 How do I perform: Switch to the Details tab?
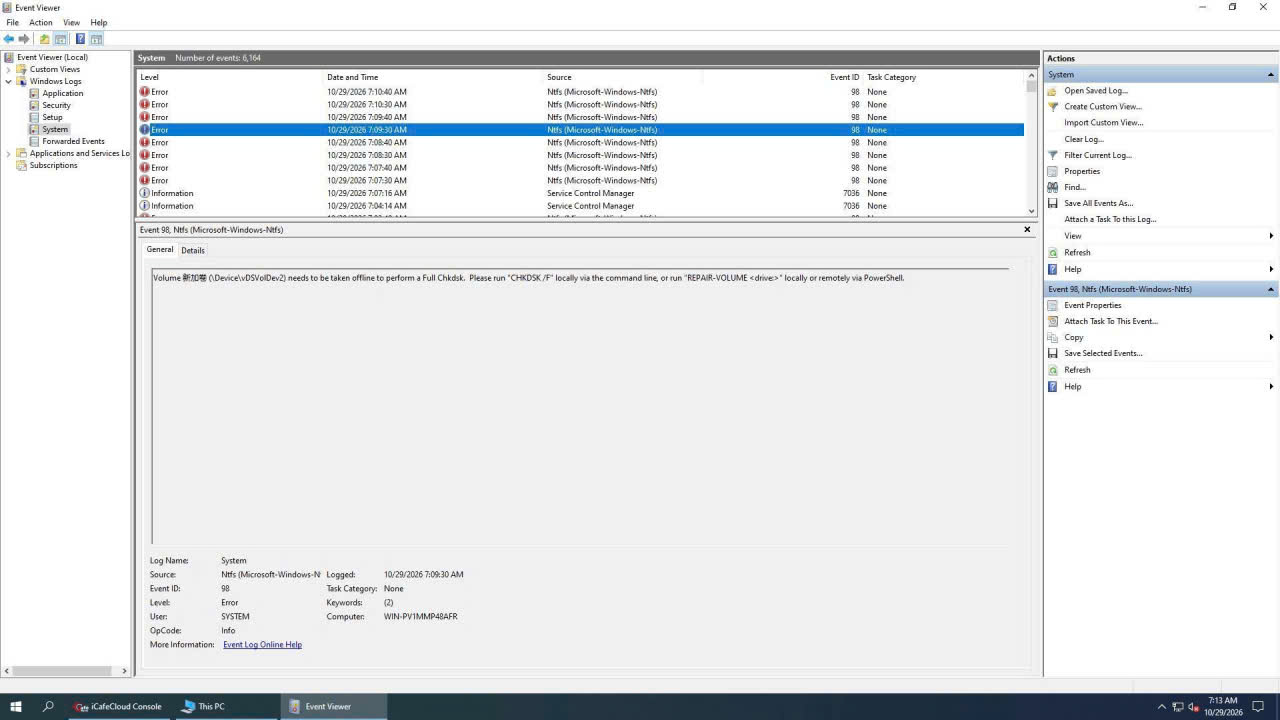tap(193, 250)
